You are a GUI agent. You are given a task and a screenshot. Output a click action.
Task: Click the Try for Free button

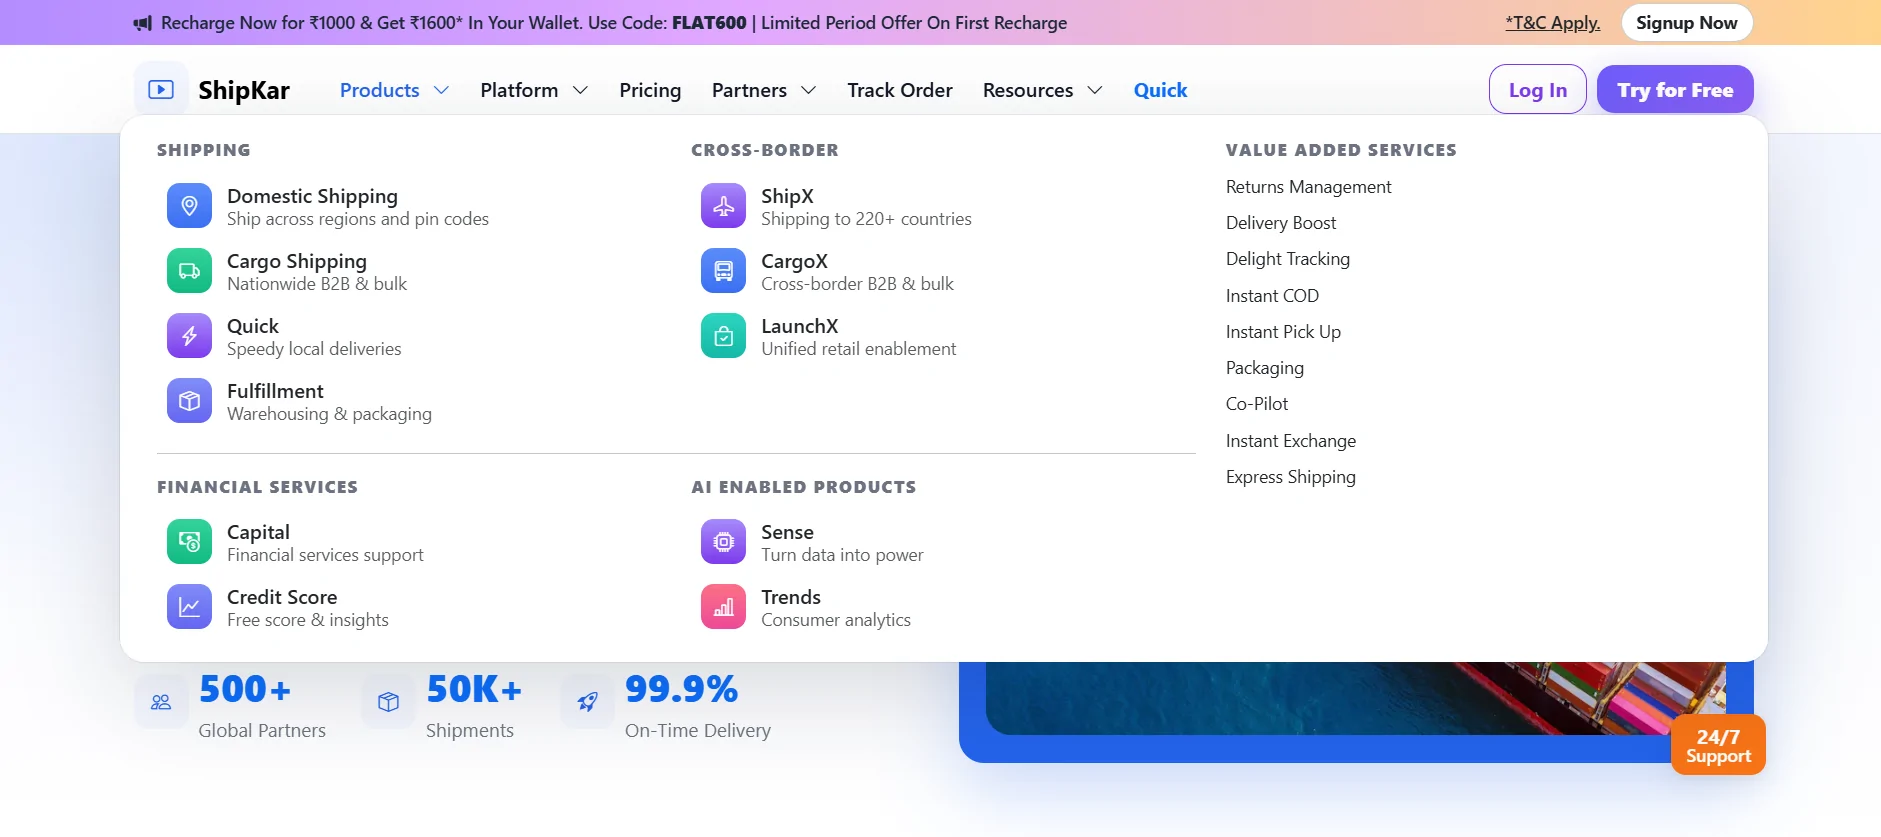(x=1675, y=90)
